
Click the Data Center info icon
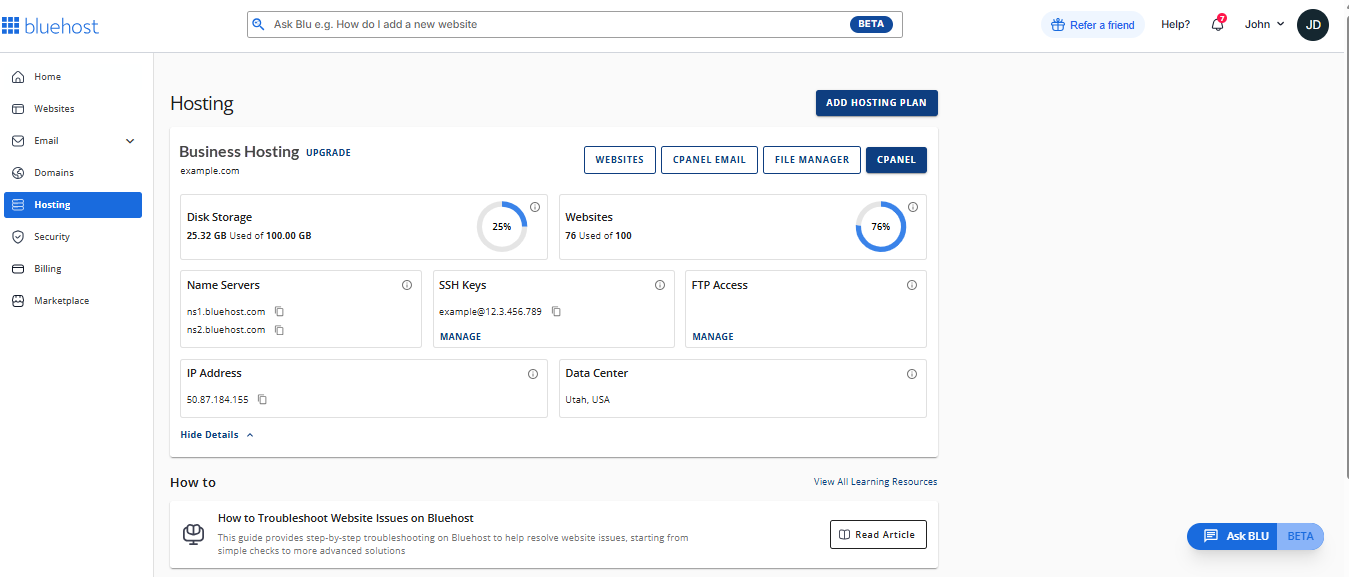tap(912, 373)
